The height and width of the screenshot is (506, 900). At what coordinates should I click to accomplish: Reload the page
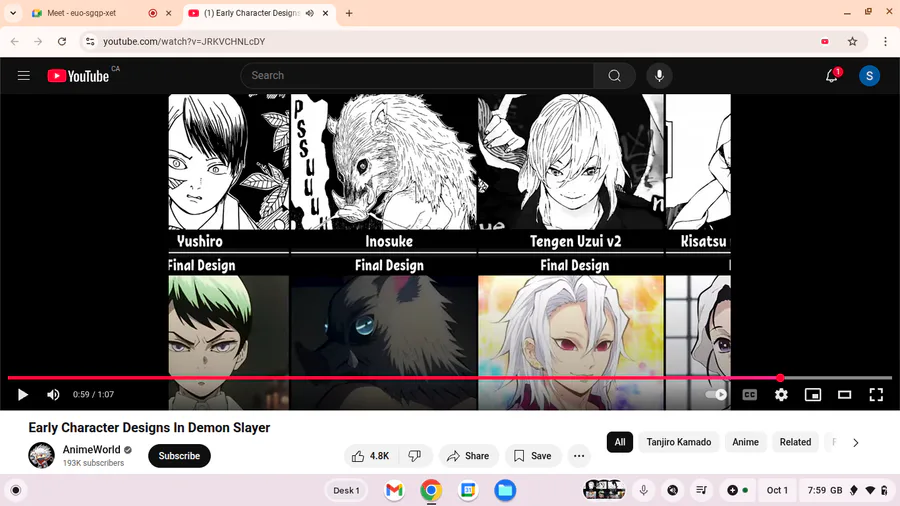pyautogui.click(x=62, y=41)
